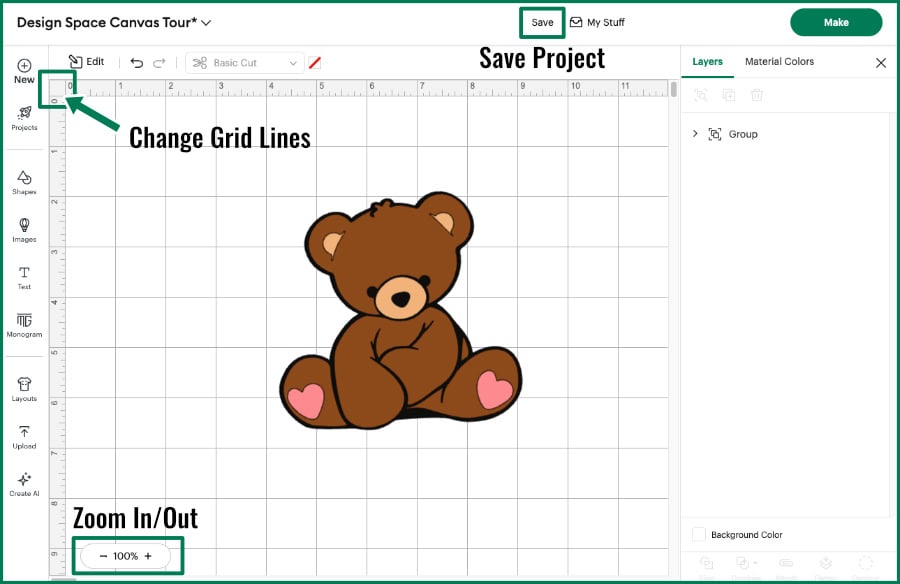Click the Delete trash icon
Screen dimensions: 900x584
tap(757, 95)
